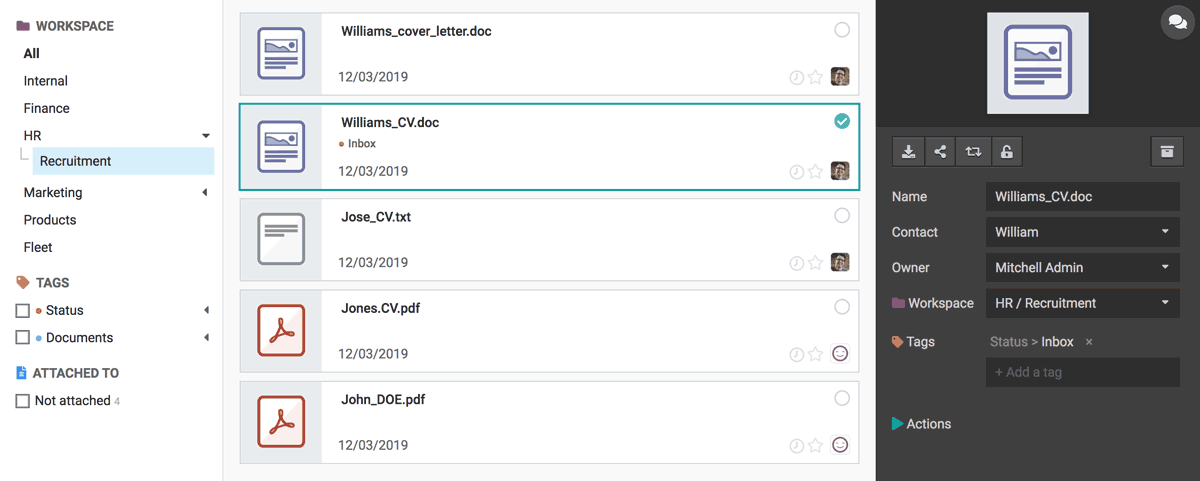Click clock activity icon on Jose_CV.txt

coord(797,263)
